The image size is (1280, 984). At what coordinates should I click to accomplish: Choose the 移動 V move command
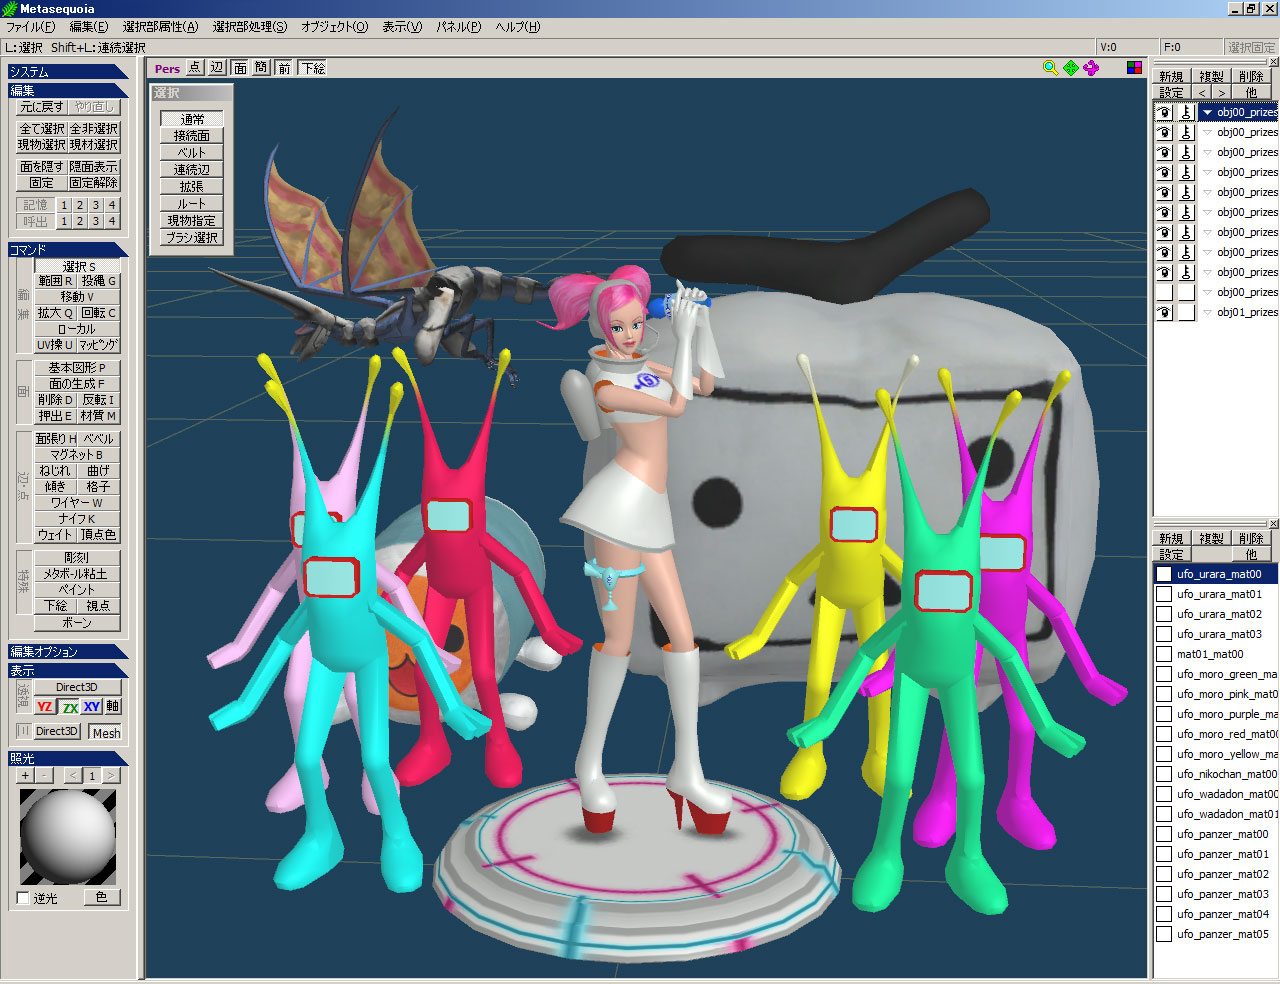77,296
